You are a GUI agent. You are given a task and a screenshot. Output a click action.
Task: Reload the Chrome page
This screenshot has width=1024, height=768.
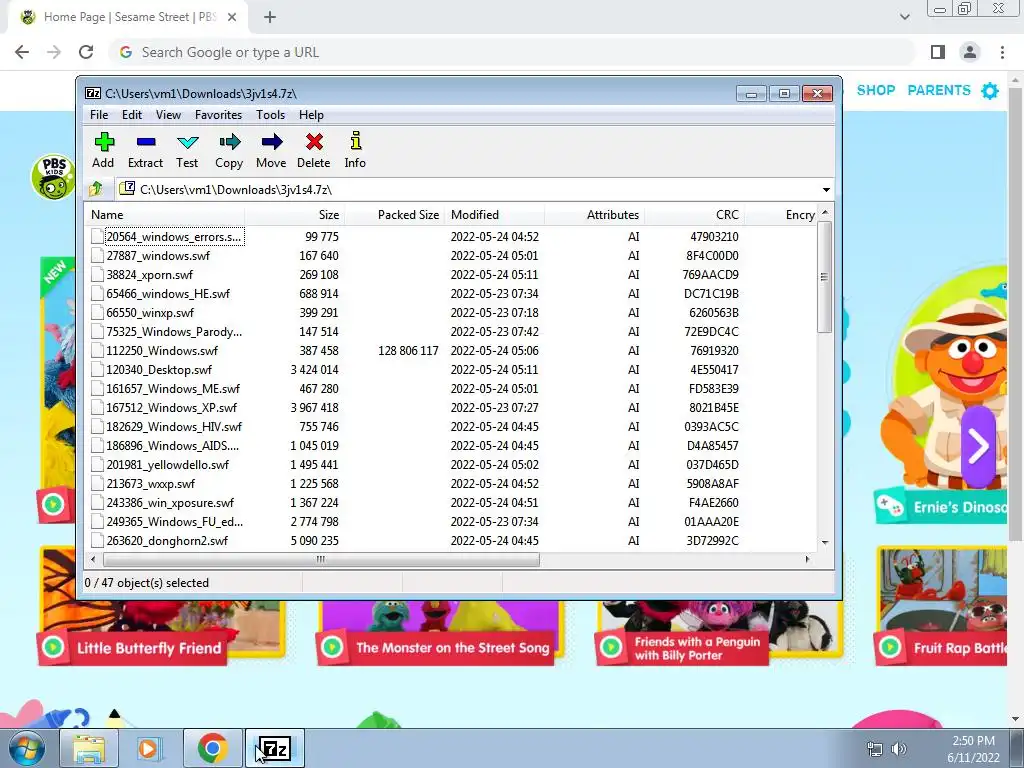click(86, 52)
